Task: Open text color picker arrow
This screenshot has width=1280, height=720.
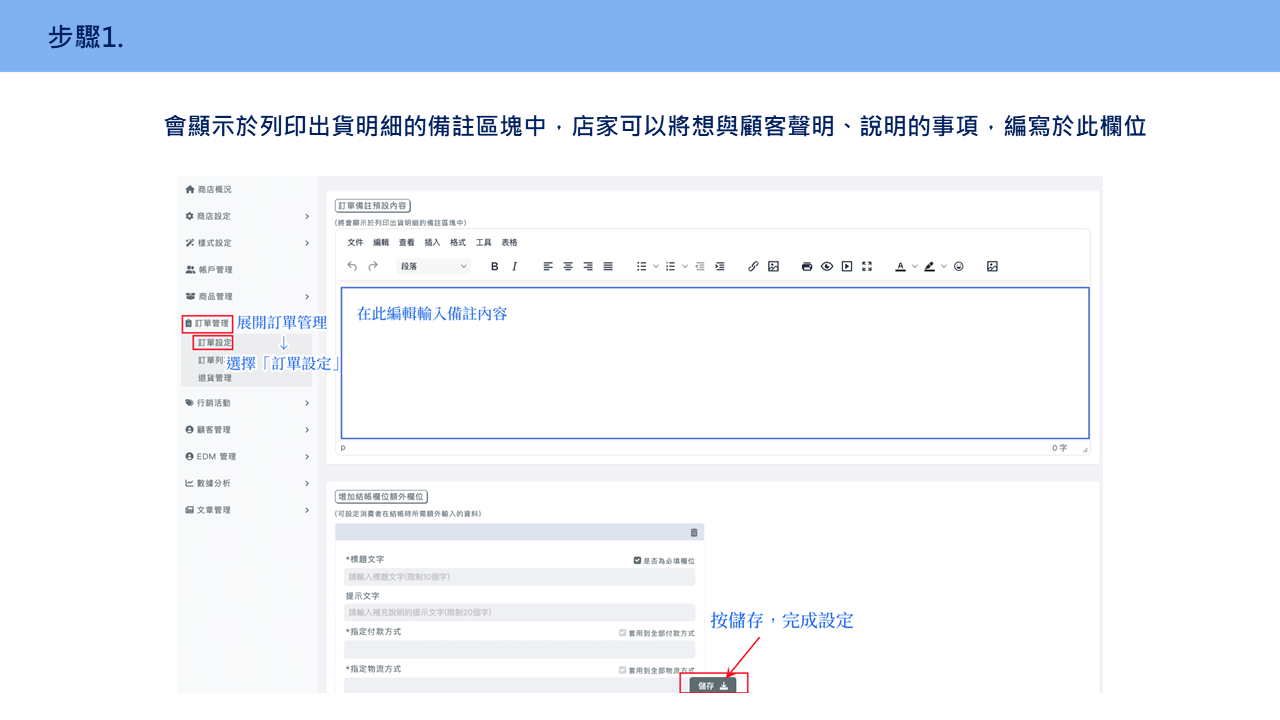Action: pyautogui.click(x=915, y=266)
